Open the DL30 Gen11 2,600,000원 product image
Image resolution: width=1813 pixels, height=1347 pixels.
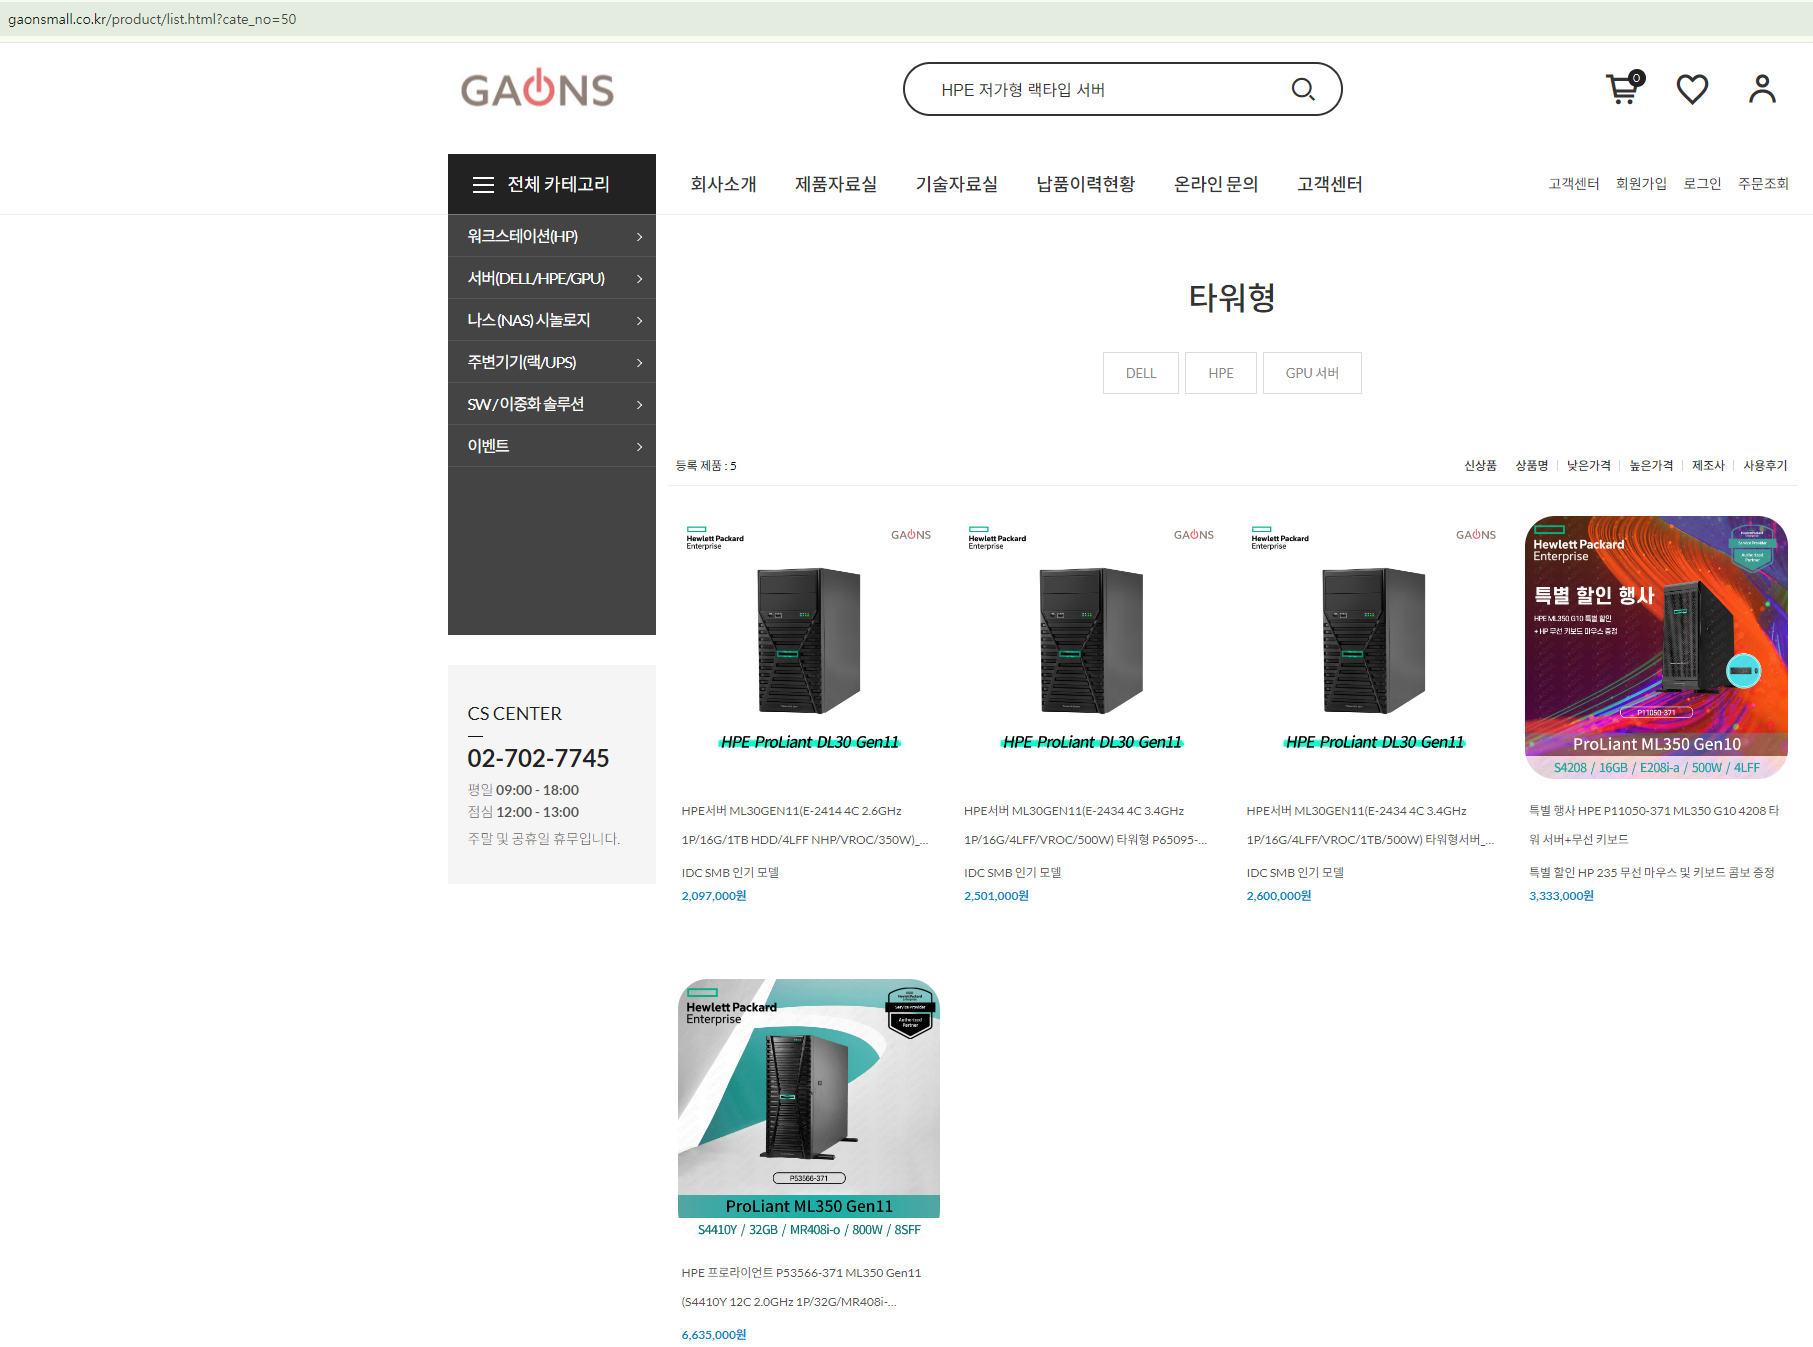[1374, 647]
